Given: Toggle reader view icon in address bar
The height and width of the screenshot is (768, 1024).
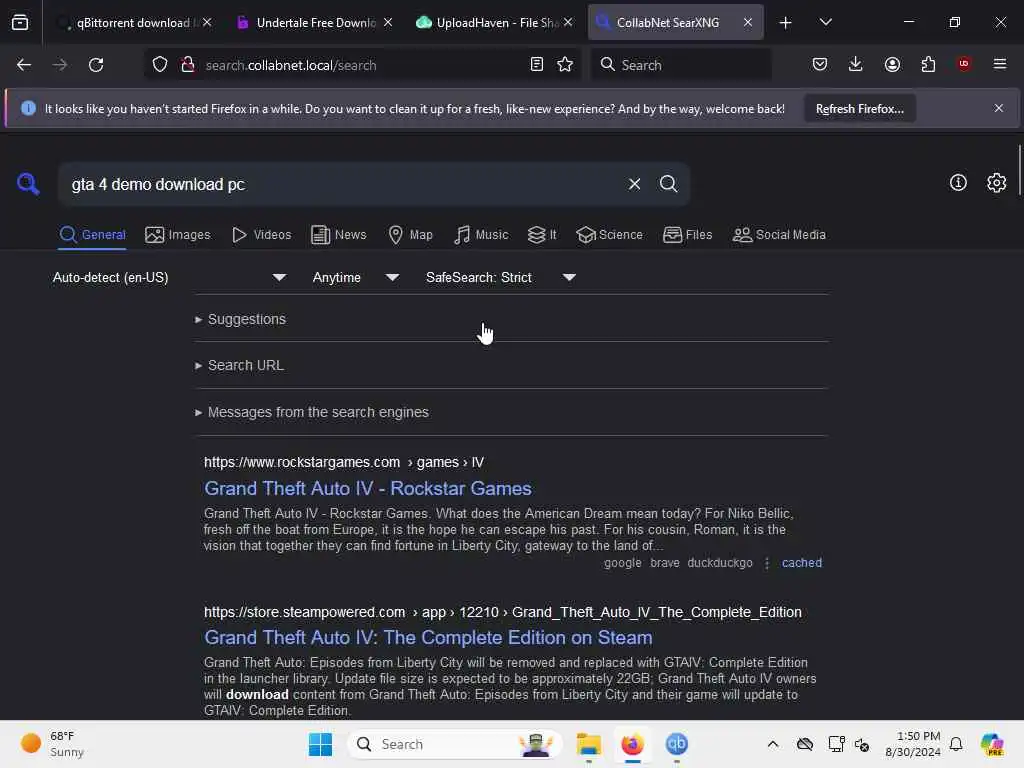Looking at the screenshot, I should [x=537, y=65].
